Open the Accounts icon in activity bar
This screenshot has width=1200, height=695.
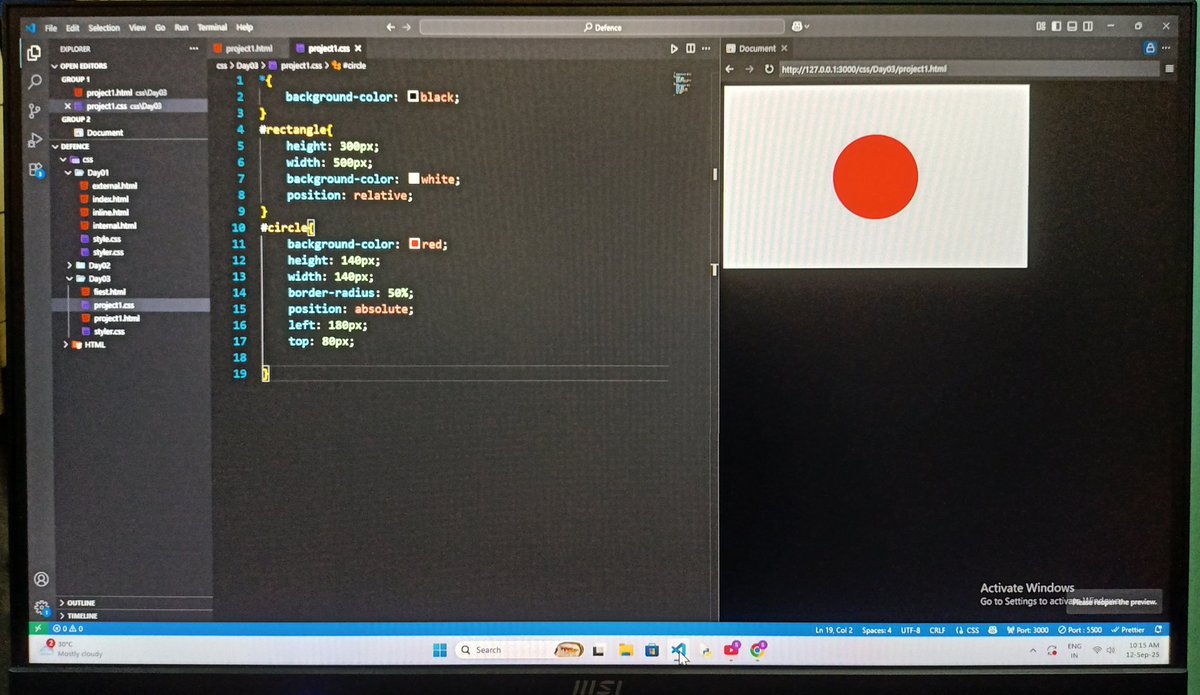[x=41, y=579]
